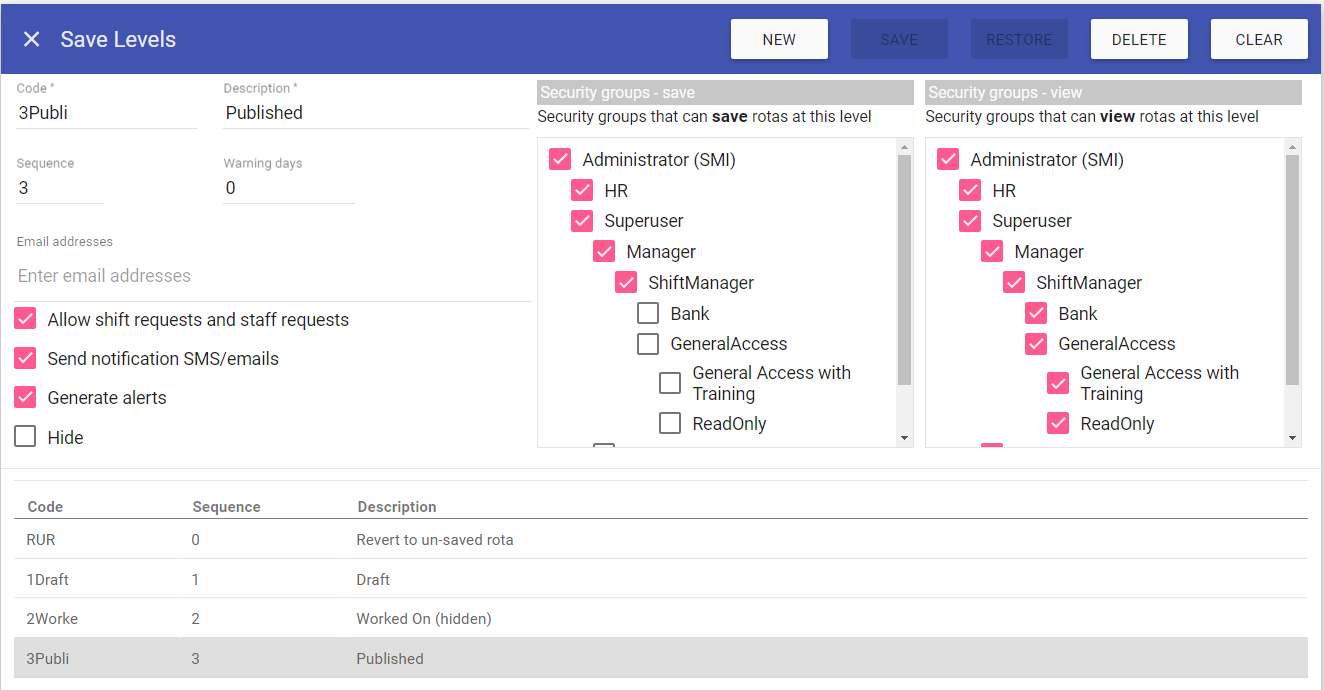Close the Save Levels dialog with X
Image resolution: width=1324 pixels, height=690 pixels.
click(32, 39)
